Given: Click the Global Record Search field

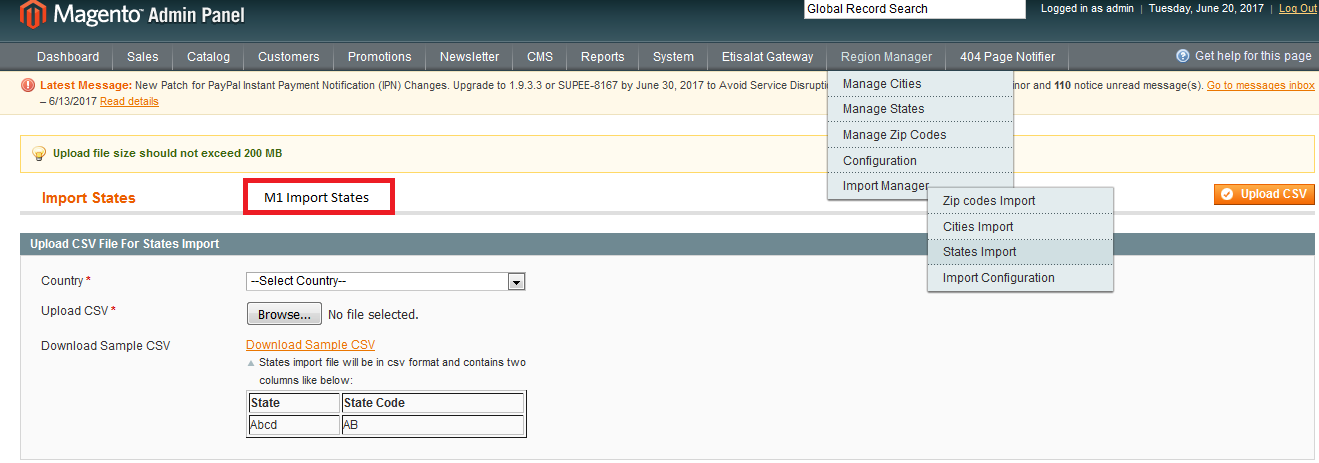Looking at the screenshot, I should (x=915, y=9).
